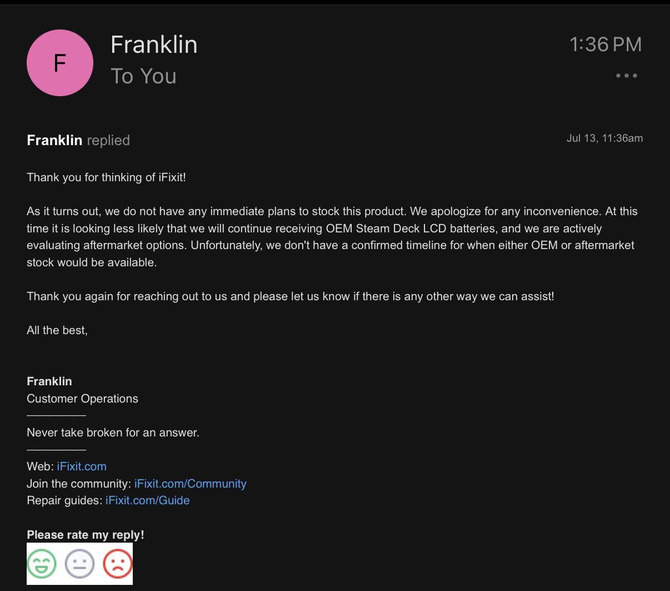Click the All the best closing line
The height and width of the screenshot is (591, 670).
[57, 330]
